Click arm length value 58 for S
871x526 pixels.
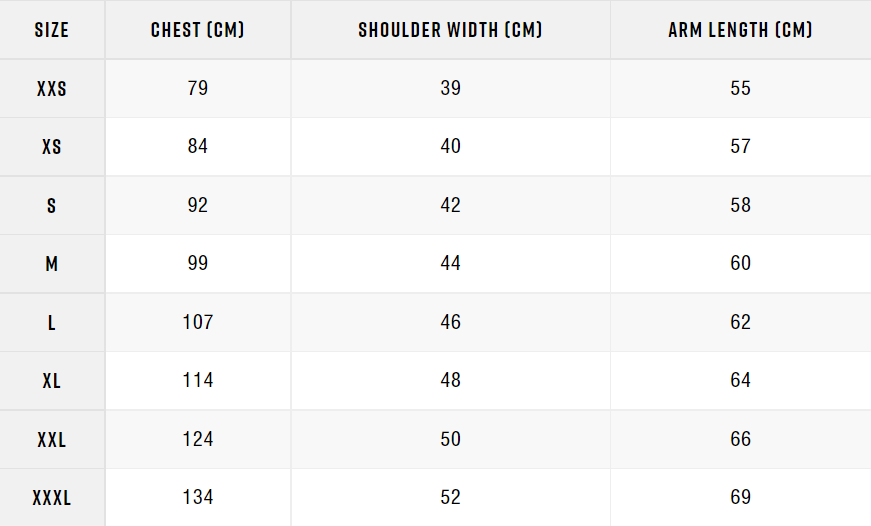pyautogui.click(x=740, y=205)
